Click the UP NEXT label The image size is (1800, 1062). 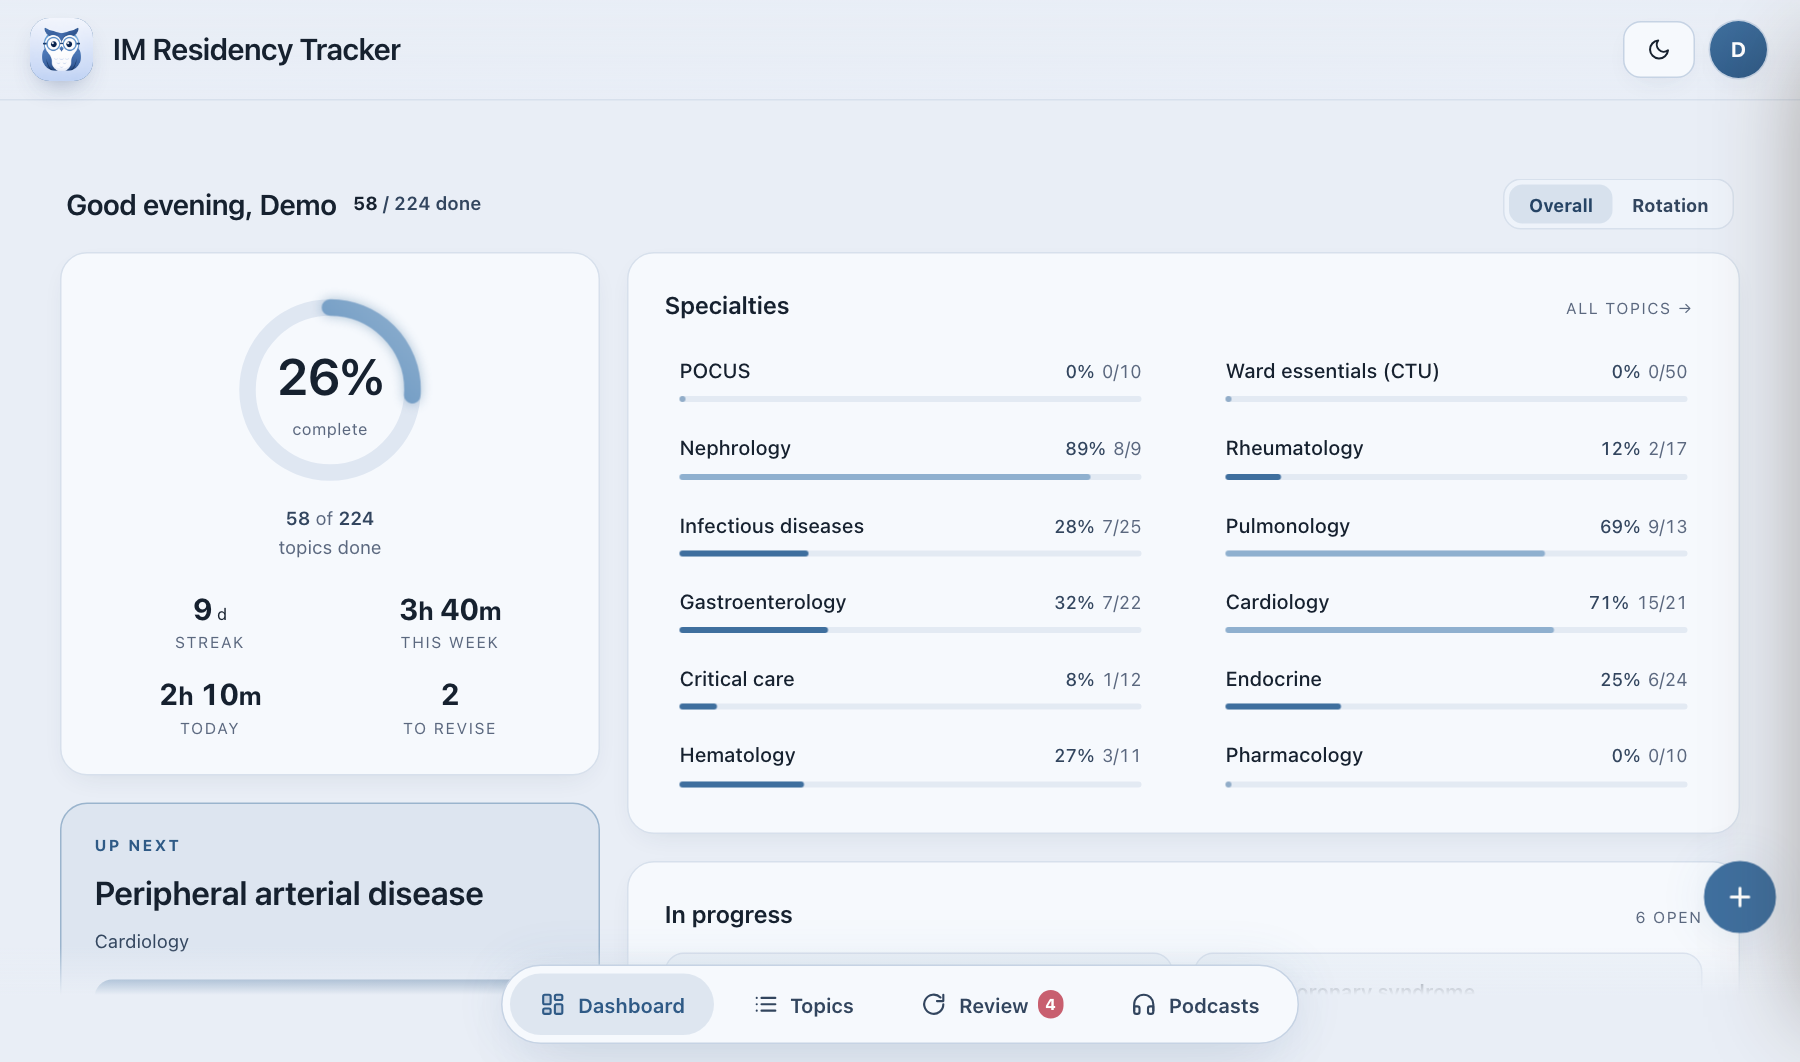point(137,846)
